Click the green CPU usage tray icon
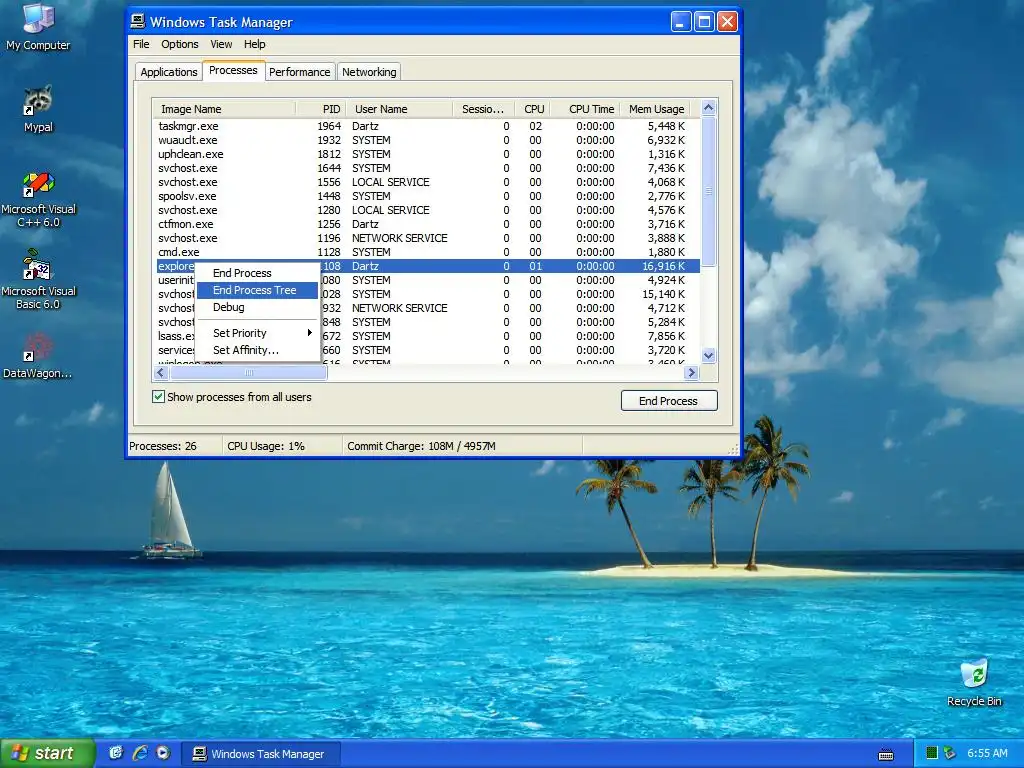This screenshot has height=768, width=1024. pos(932,753)
